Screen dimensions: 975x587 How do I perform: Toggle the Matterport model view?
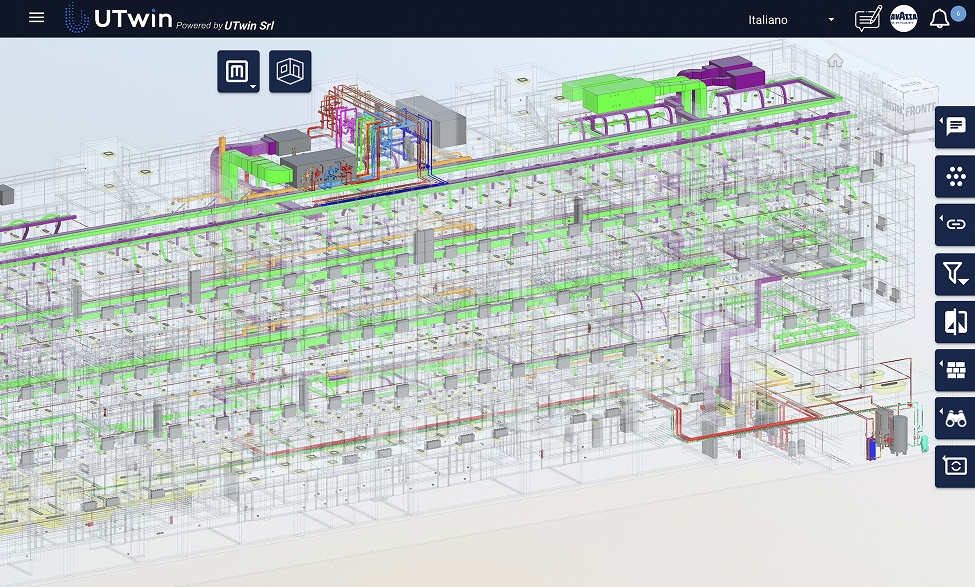[237, 70]
